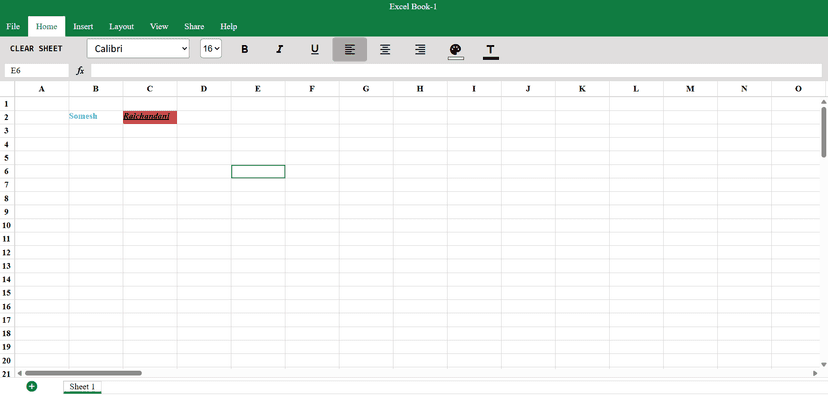Select row header 10
Image resolution: width=828 pixels, height=396 pixels.
(x=7, y=225)
